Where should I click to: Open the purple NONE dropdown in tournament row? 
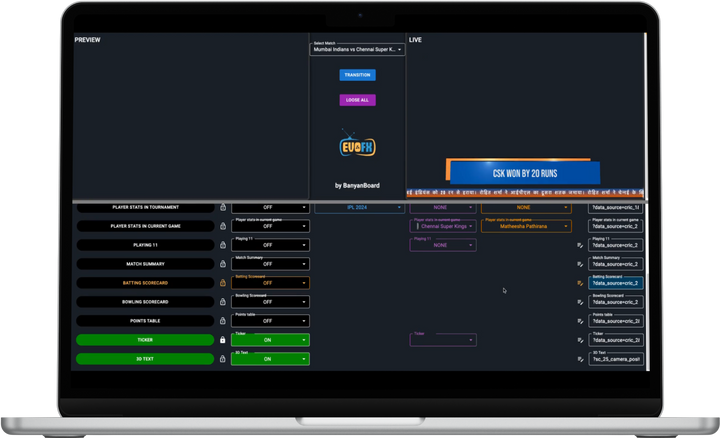point(443,208)
